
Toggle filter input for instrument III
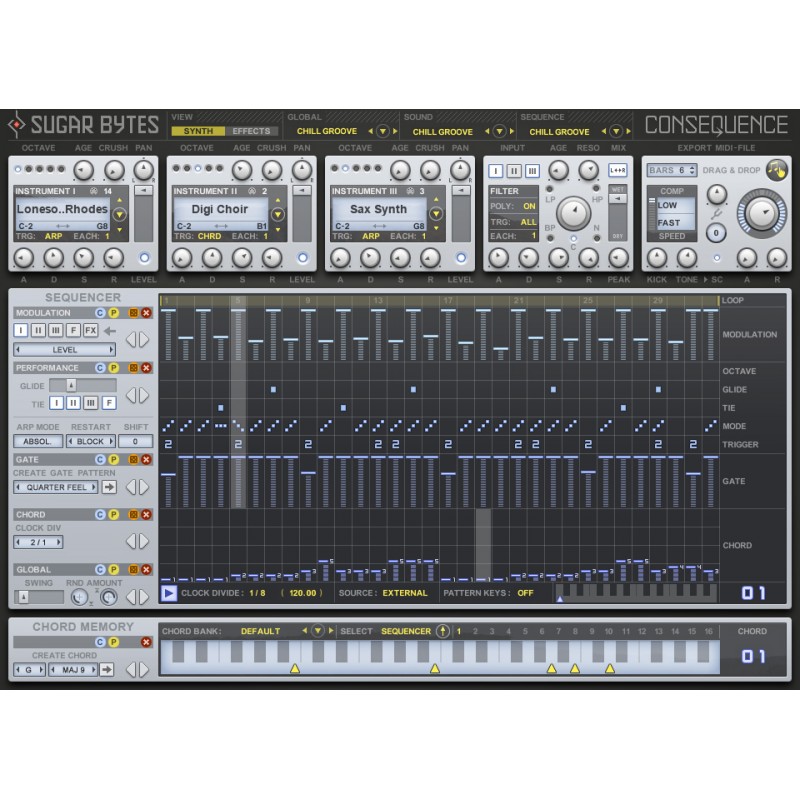[x=532, y=171]
